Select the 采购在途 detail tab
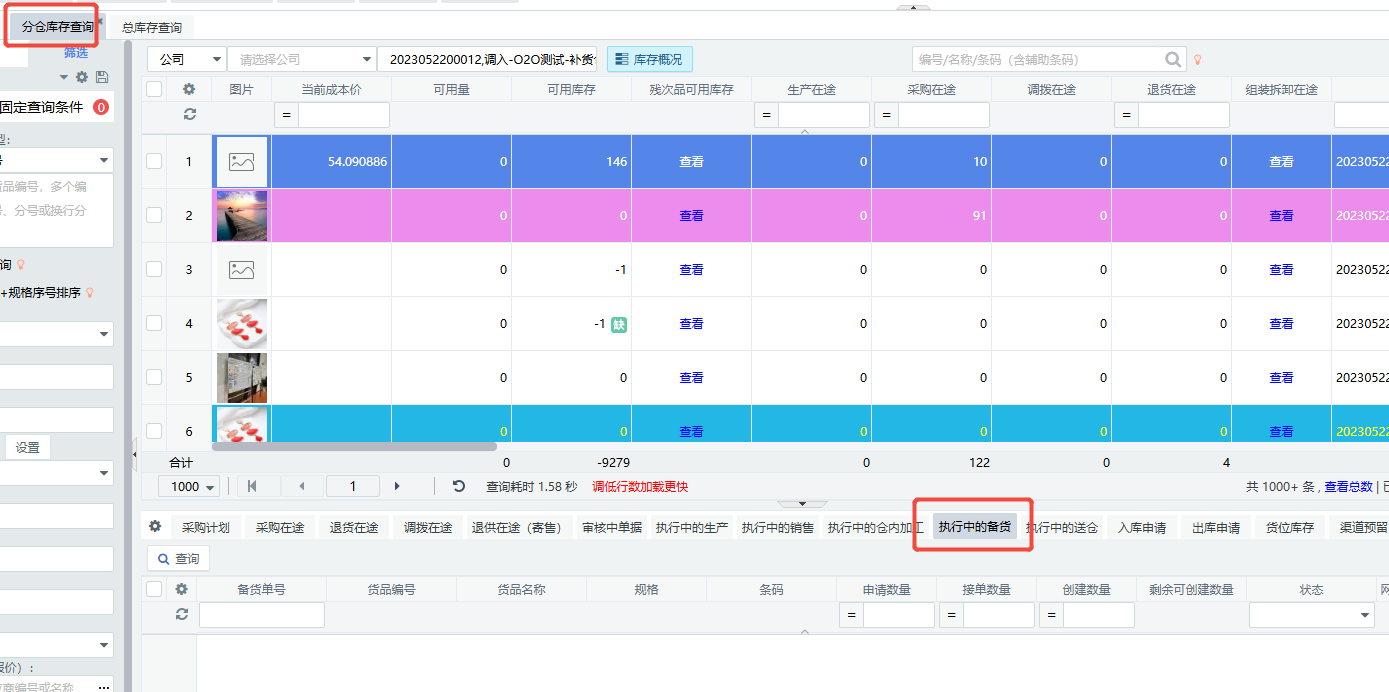 280,528
